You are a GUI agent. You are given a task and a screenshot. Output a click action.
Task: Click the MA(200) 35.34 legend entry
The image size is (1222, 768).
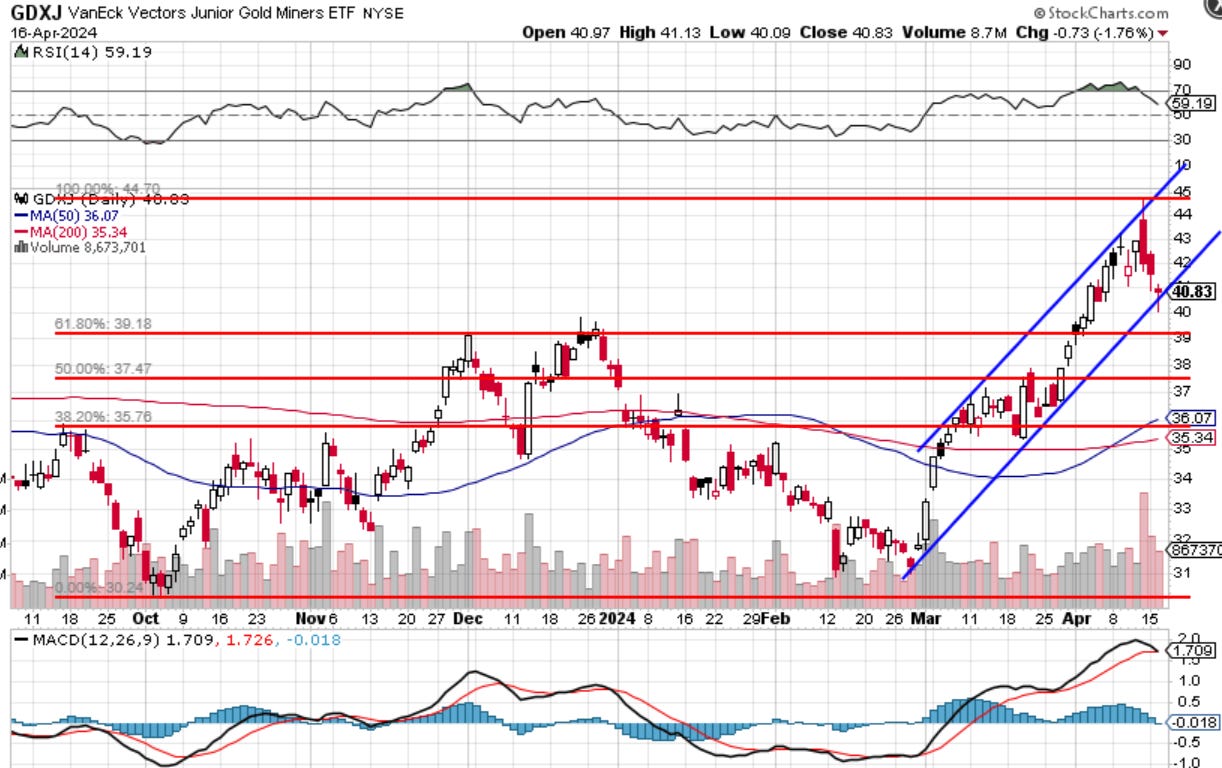[x=73, y=231]
